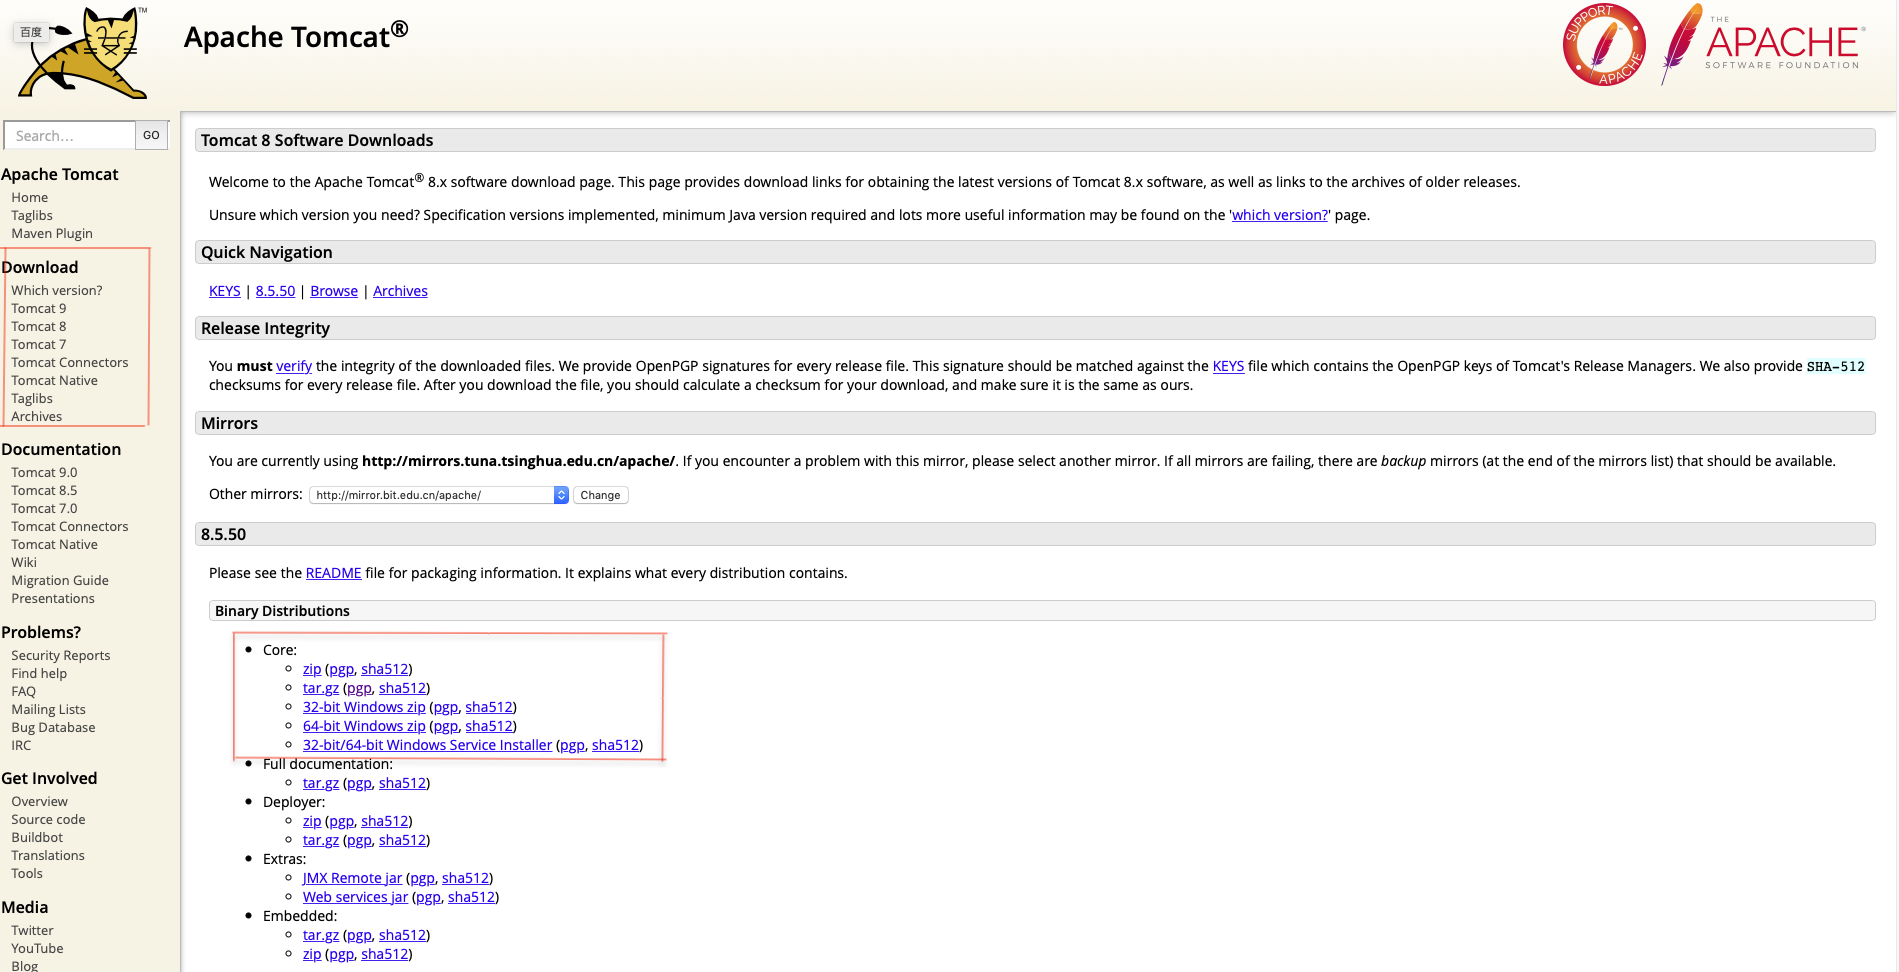Open Twitter under Media
The height and width of the screenshot is (972, 1899).
[33, 930]
